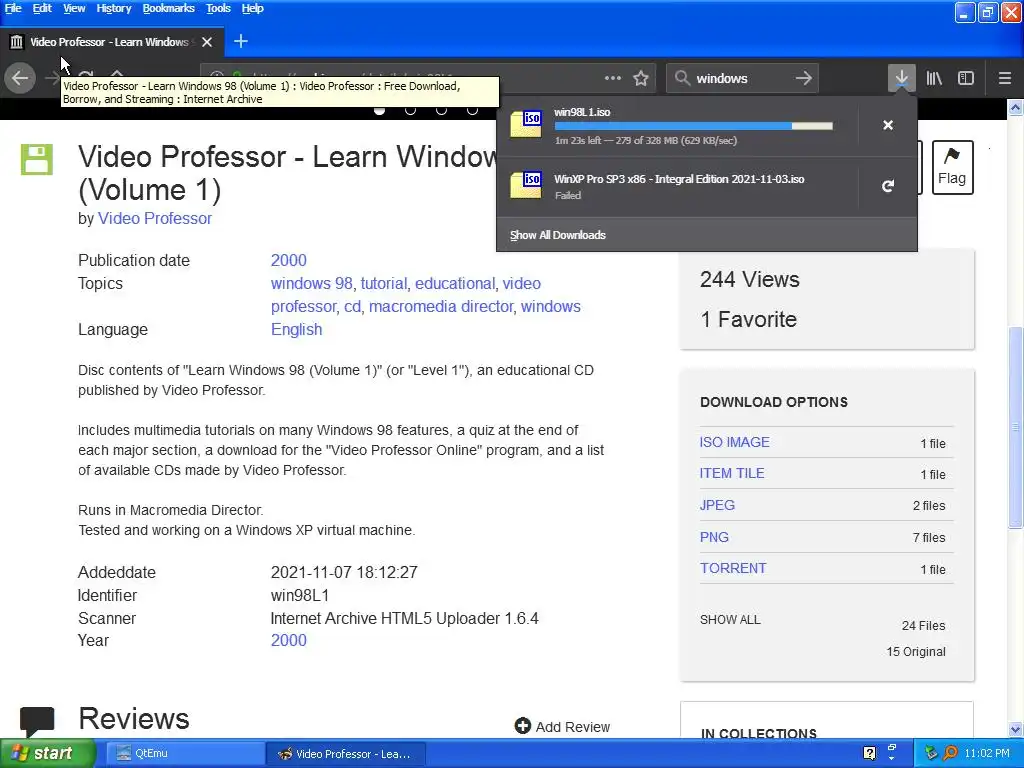Open the Help menu
This screenshot has height=768, width=1024.
tap(252, 8)
